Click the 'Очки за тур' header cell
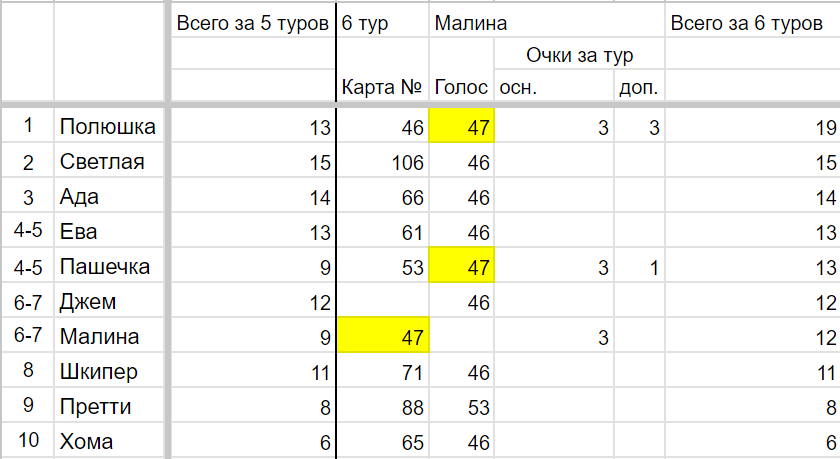840x459 pixels. (x=579, y=54)
